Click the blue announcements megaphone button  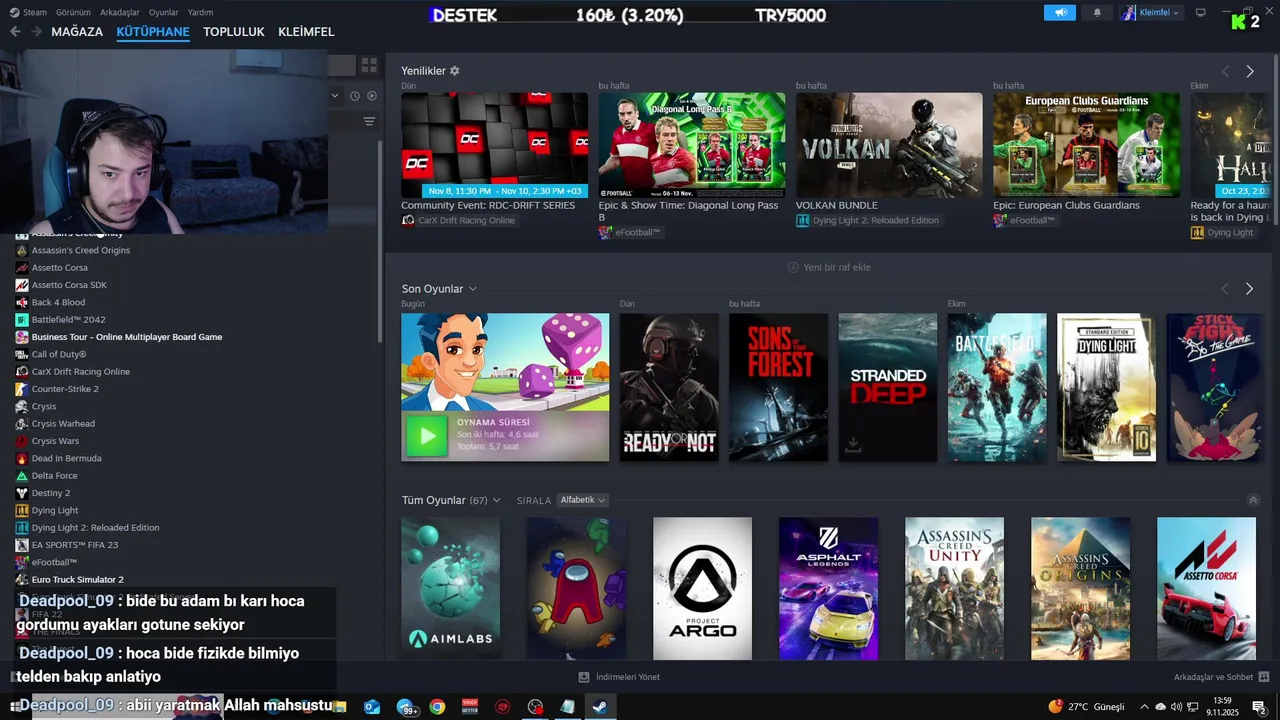pyautogui.click(x=1060, y=13)
